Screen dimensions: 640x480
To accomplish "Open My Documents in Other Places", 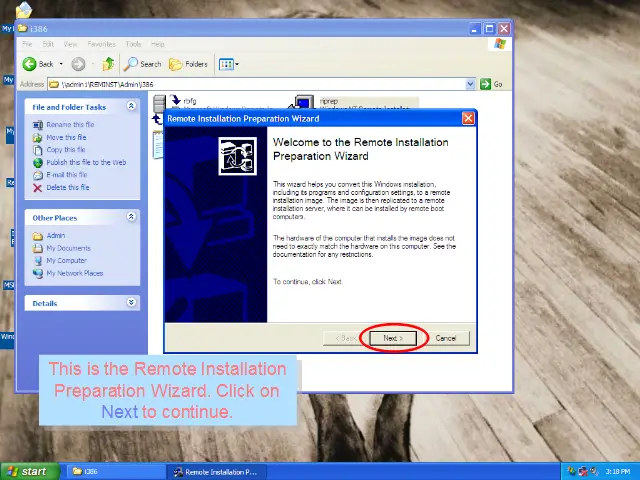I will (x=68, y=248).
